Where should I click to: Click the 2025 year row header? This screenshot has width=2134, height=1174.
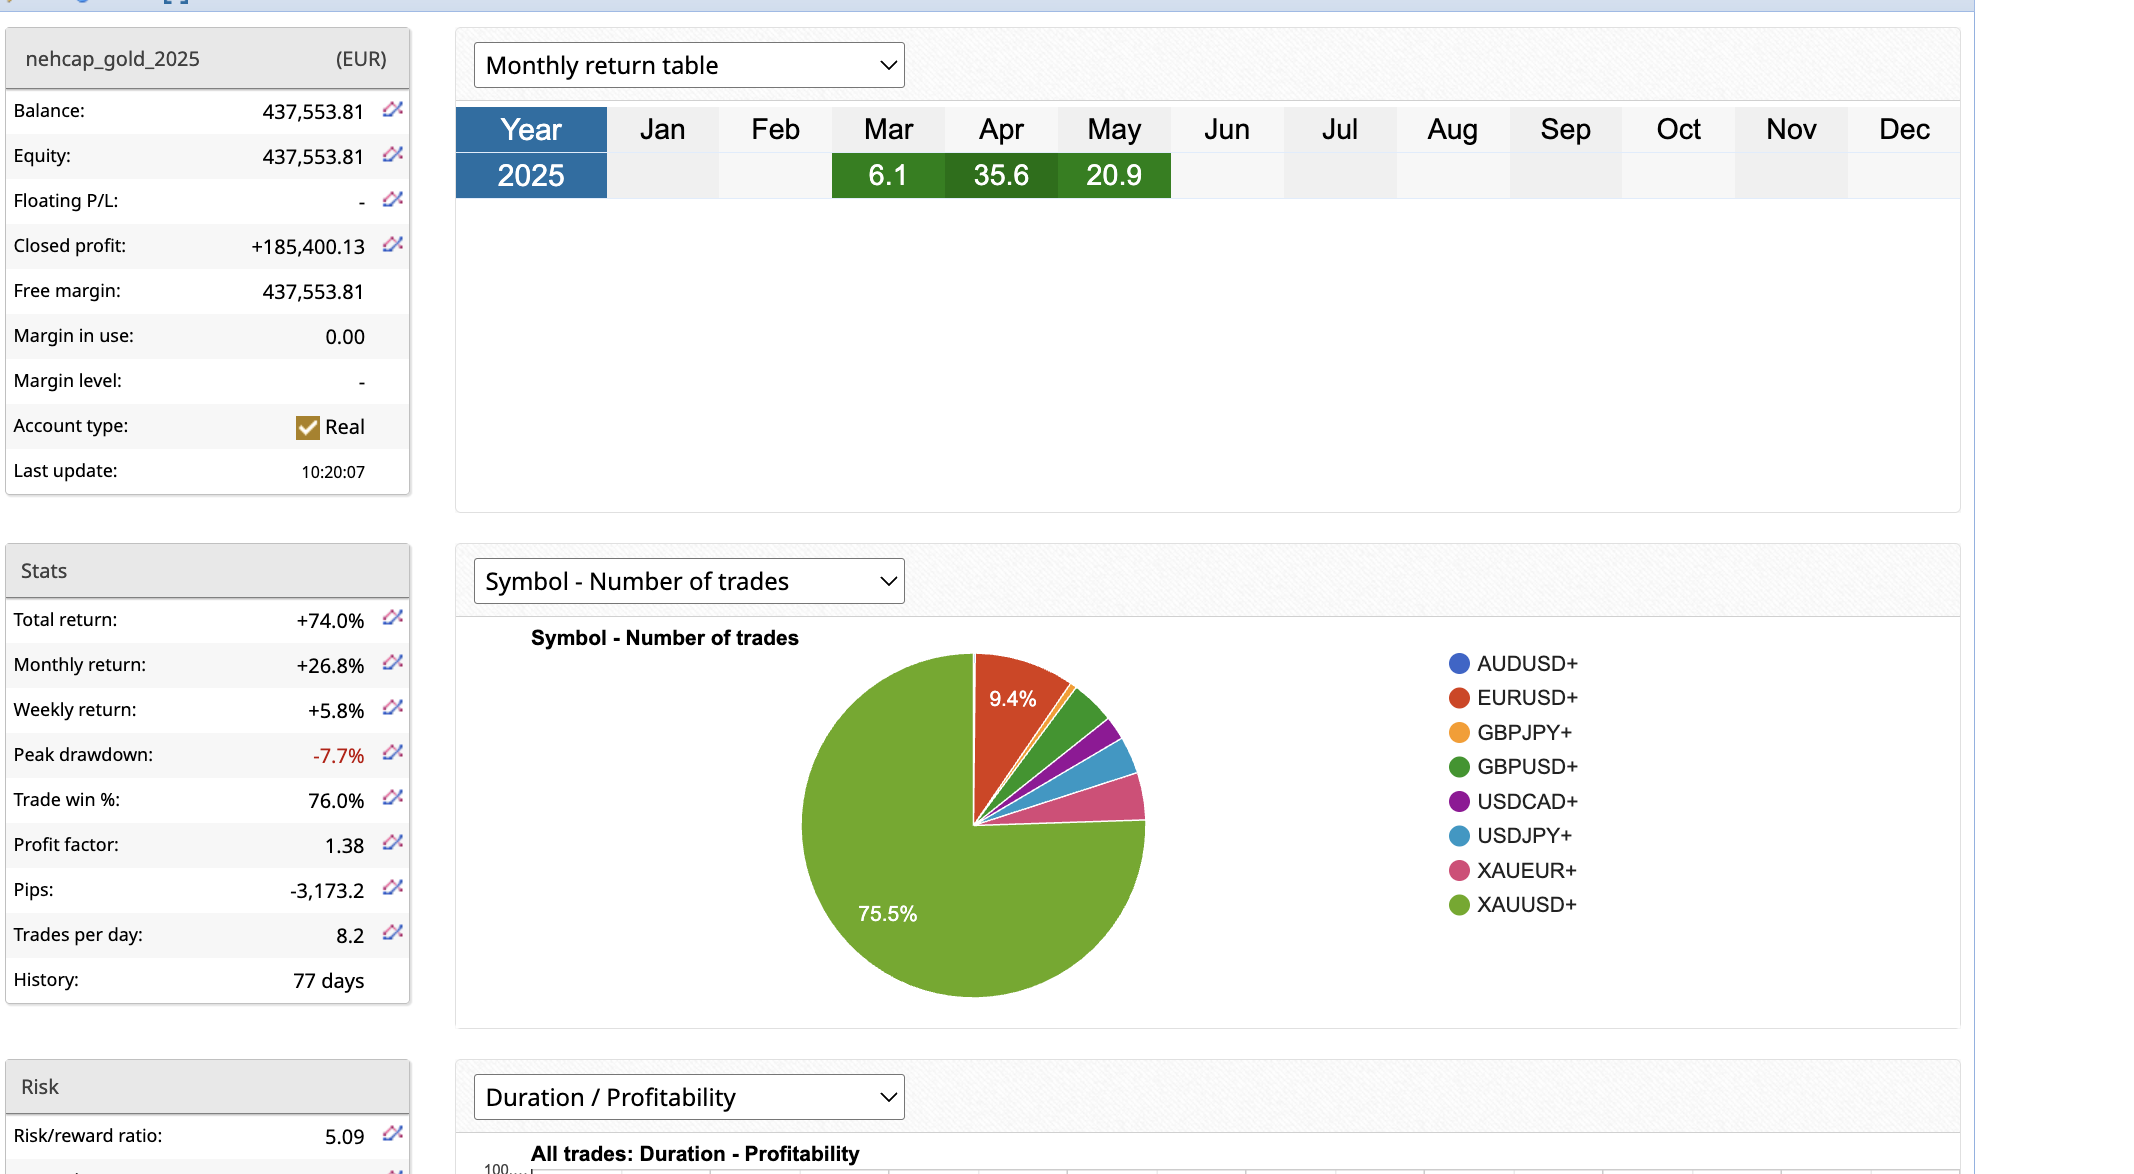pos(531,176)
